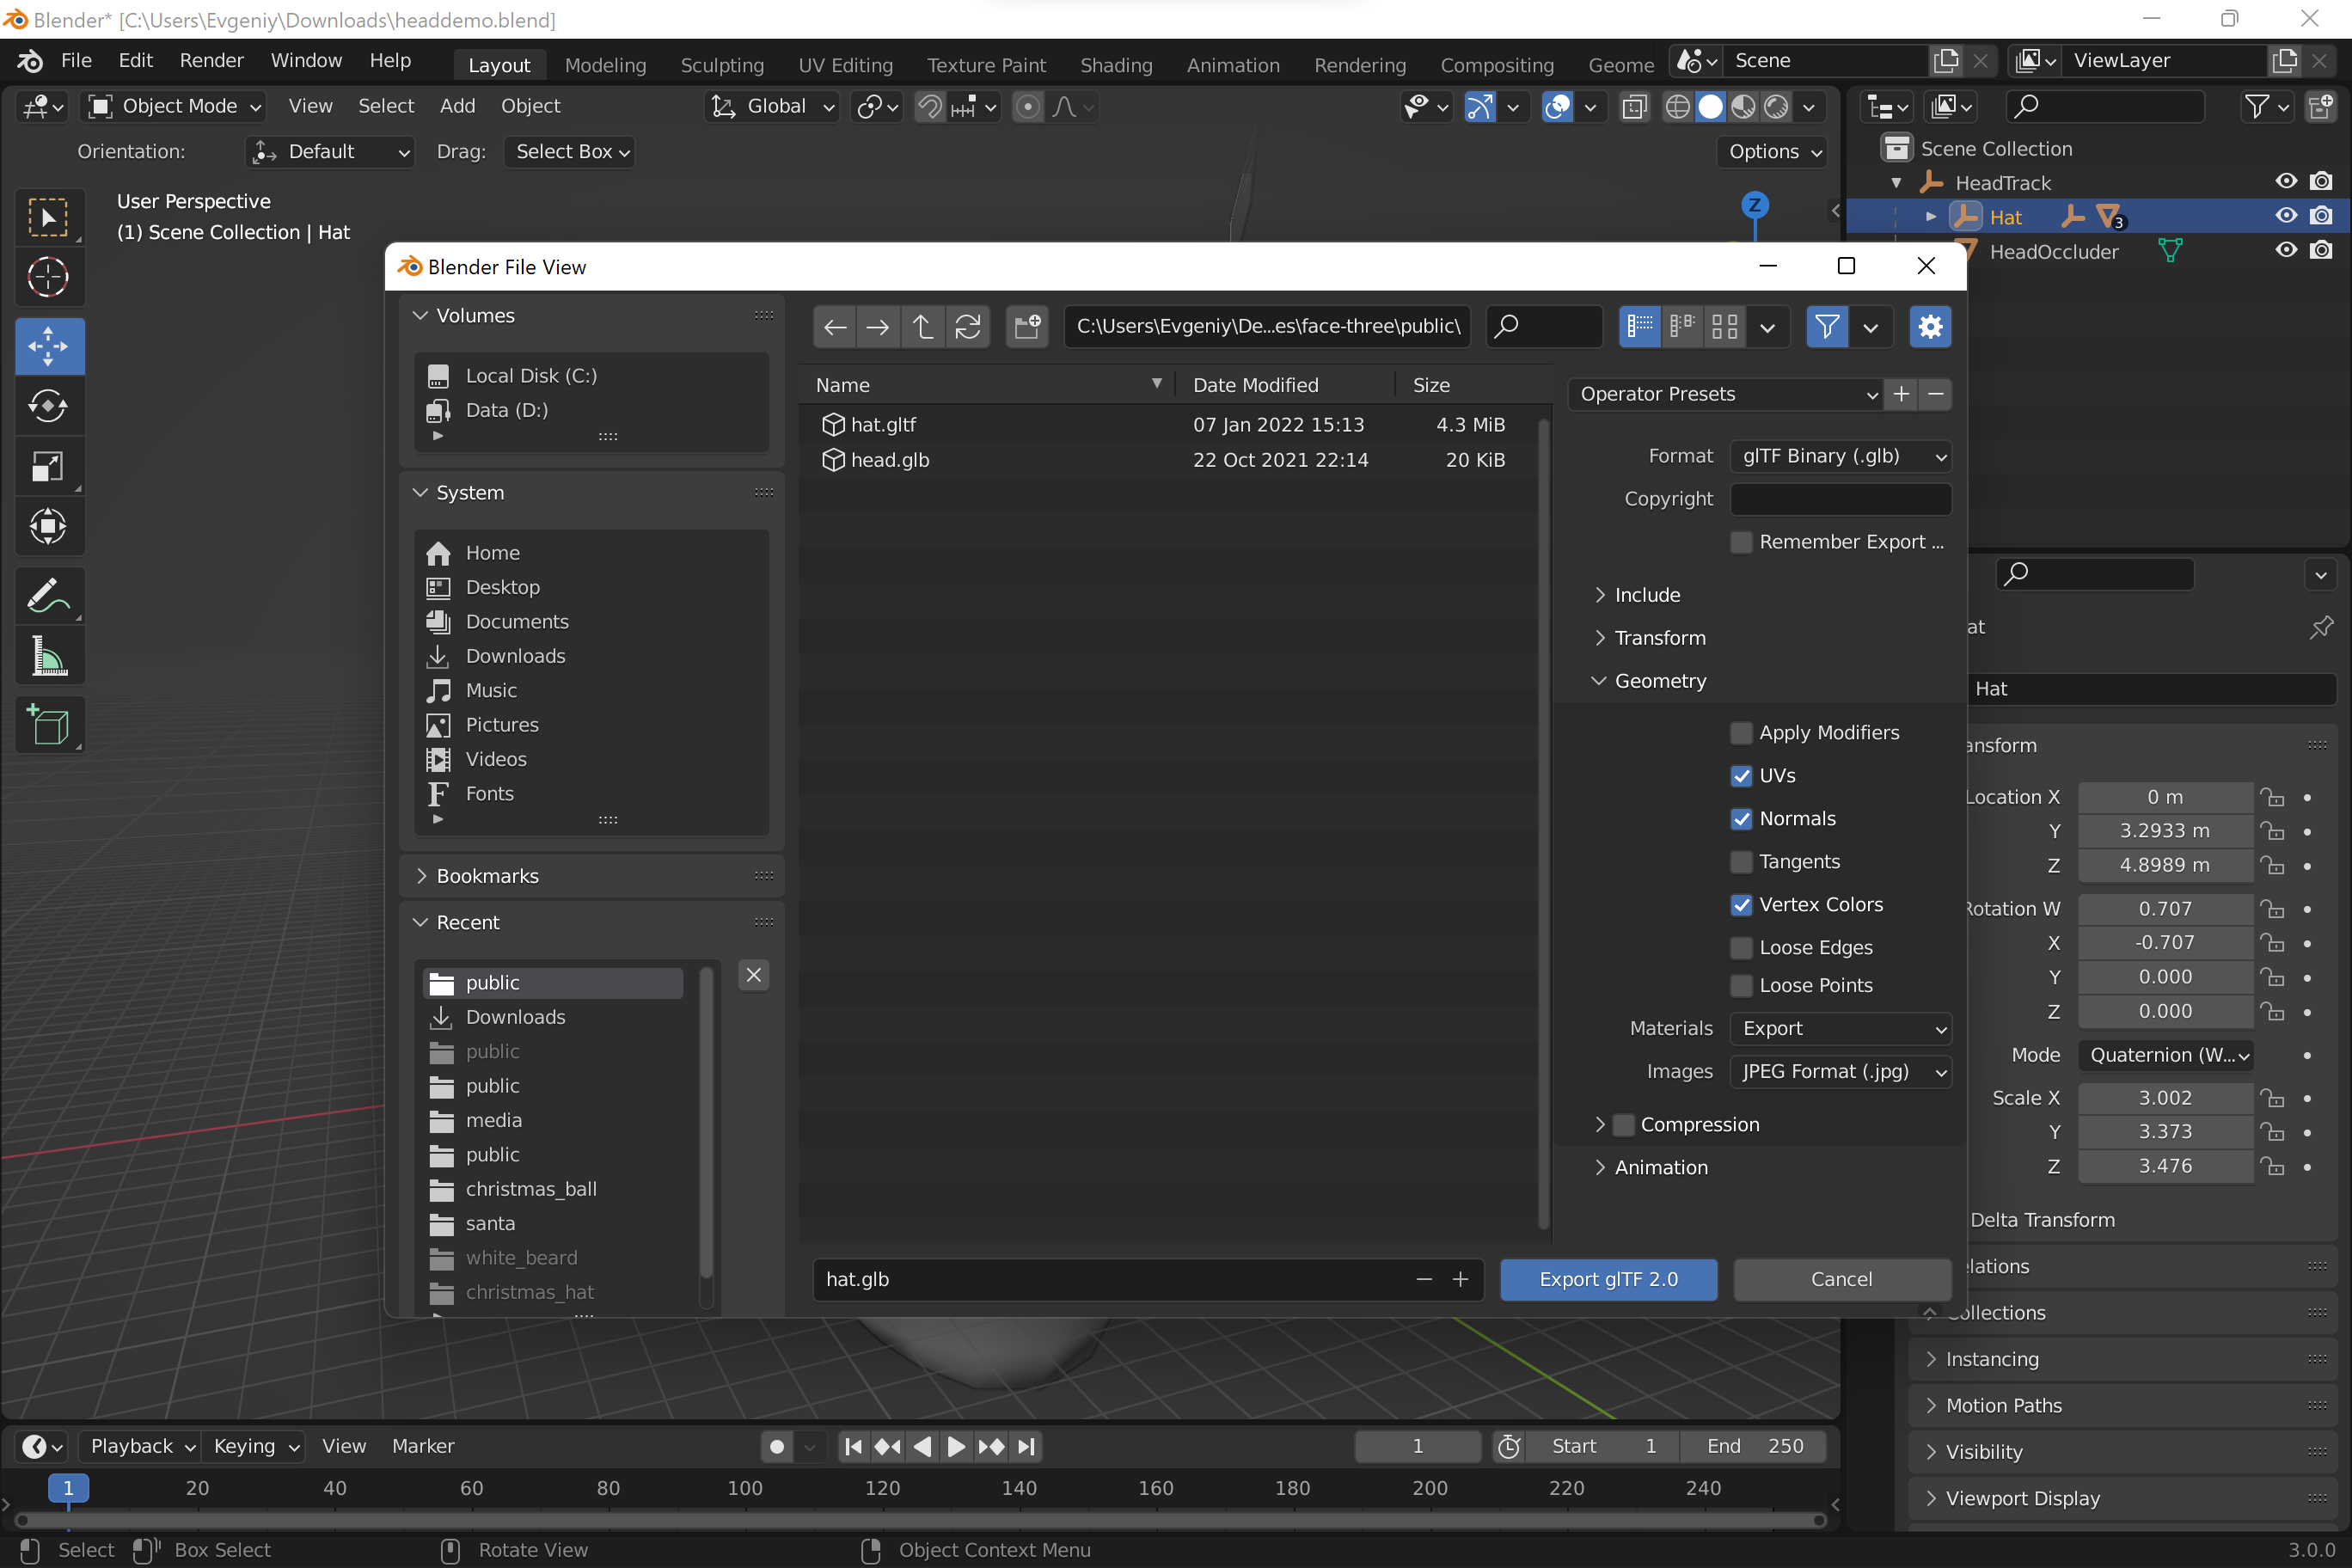2352x1568 pixels.
Task: Click the Export glTF 2.0 button
Action: 1608,1279
